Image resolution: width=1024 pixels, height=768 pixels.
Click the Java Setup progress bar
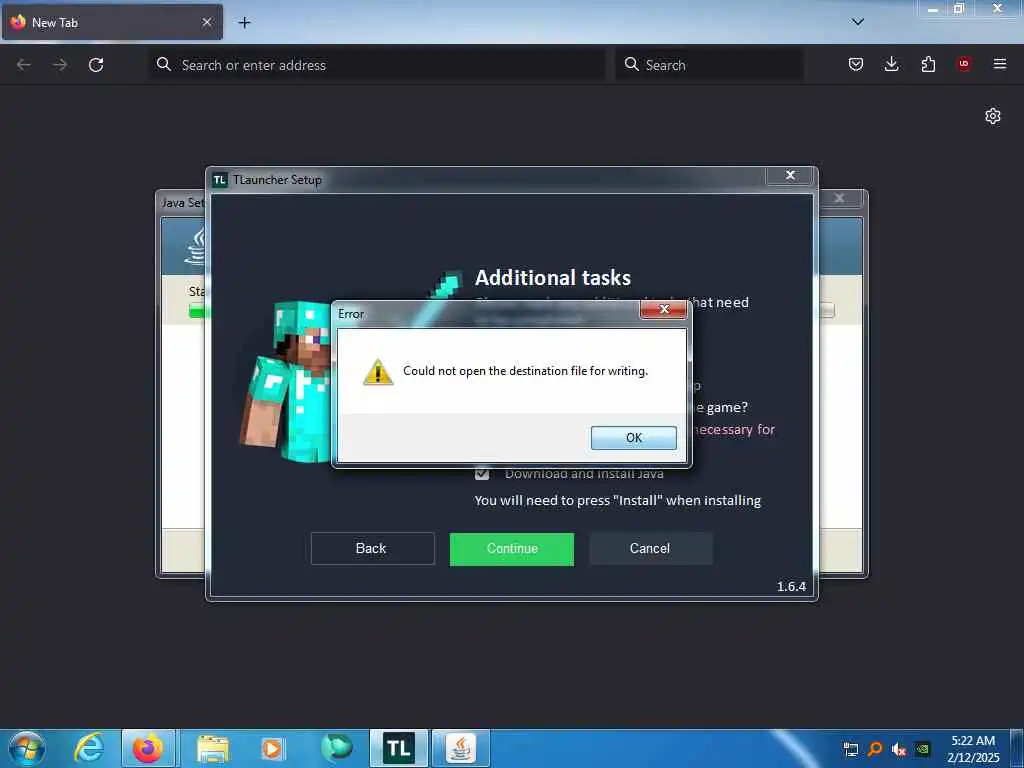click(199, 312)
